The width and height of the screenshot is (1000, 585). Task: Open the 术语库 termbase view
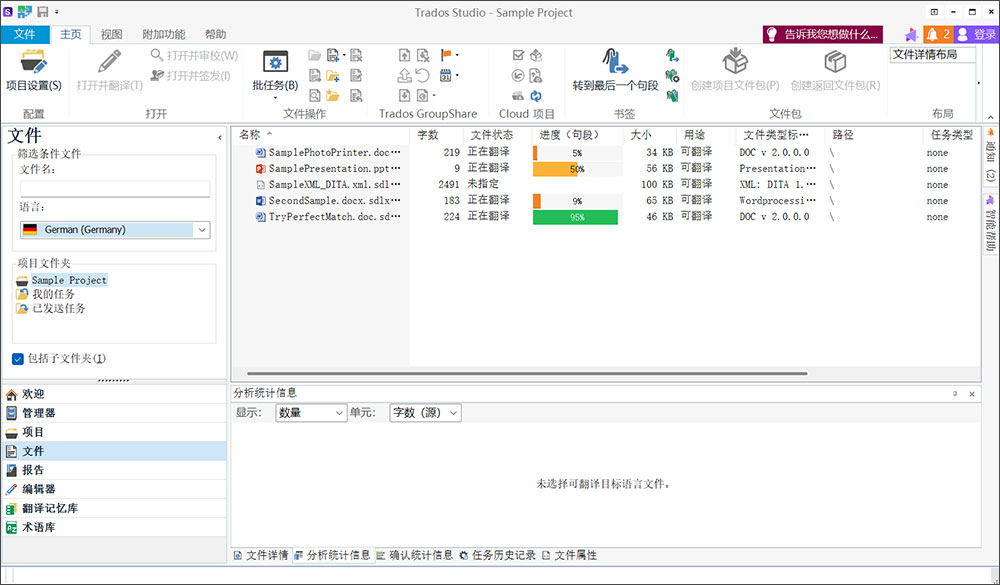click(x=114, y=528)
